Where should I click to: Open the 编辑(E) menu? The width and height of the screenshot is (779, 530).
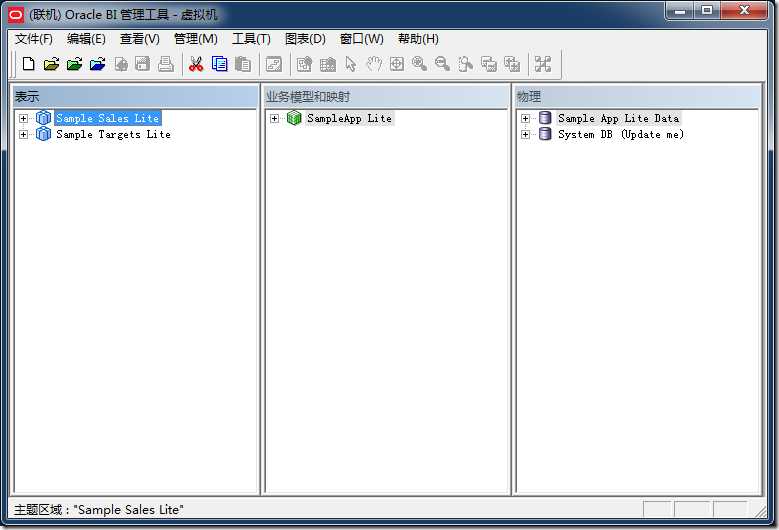coord(86,39)
